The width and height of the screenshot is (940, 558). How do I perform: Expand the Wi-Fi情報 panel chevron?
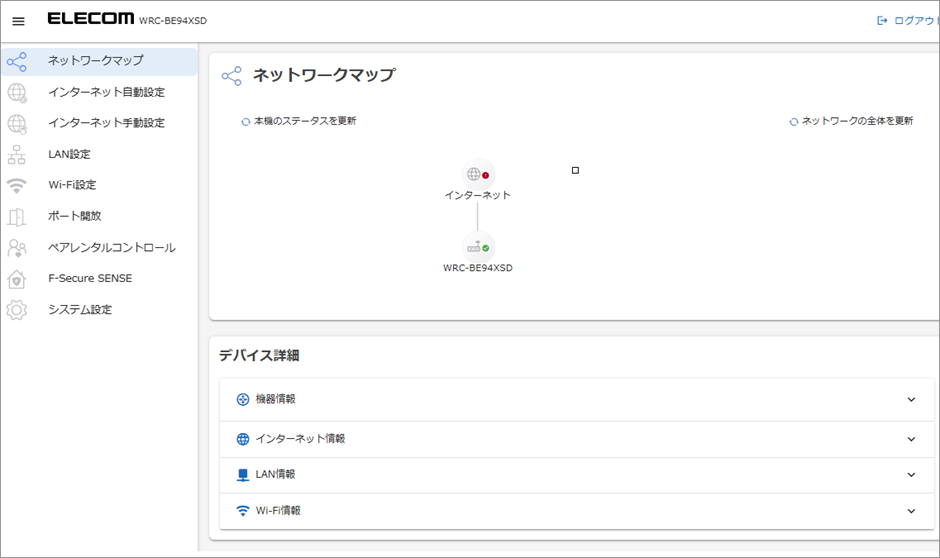(910, 511)
